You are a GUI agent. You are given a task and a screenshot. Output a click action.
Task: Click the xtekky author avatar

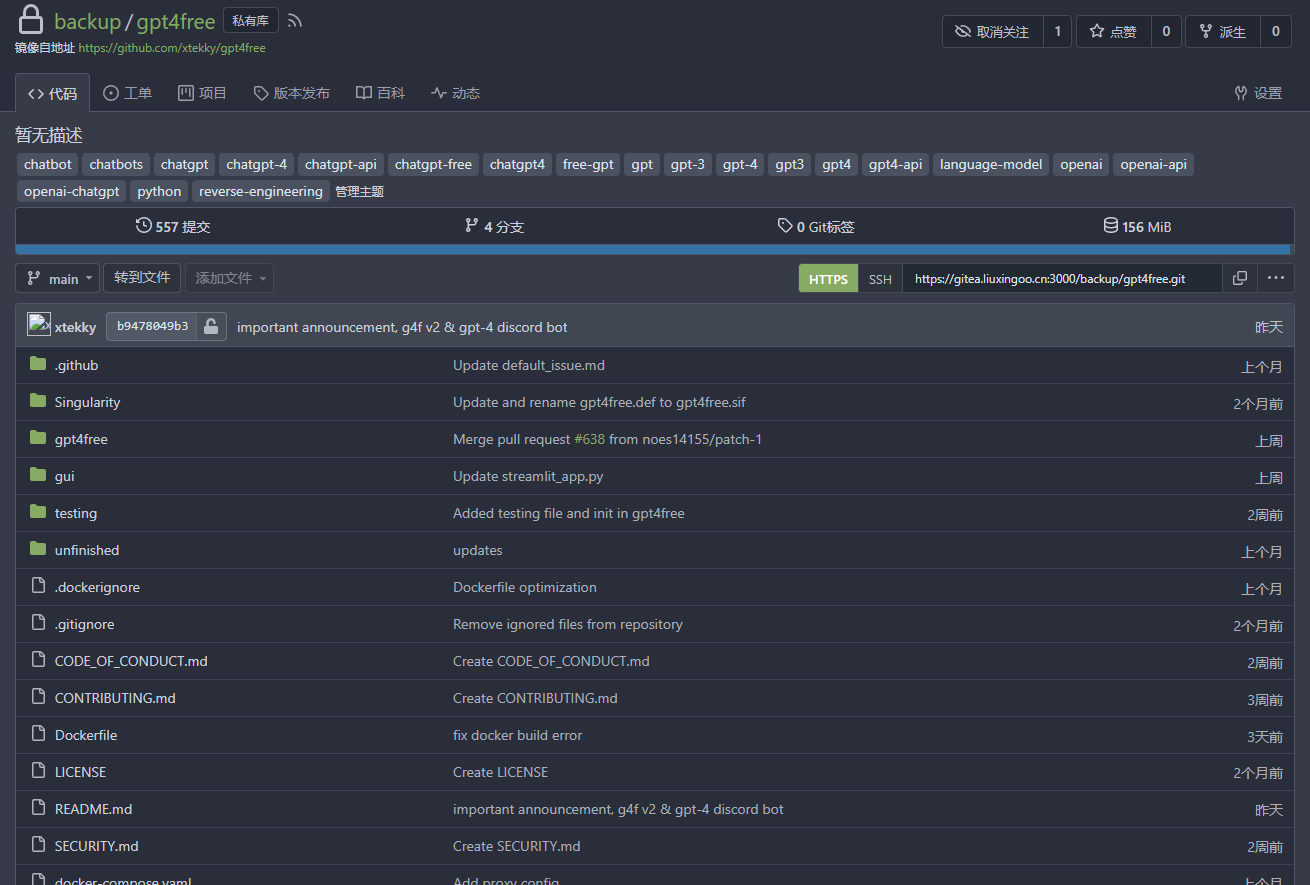39,326
